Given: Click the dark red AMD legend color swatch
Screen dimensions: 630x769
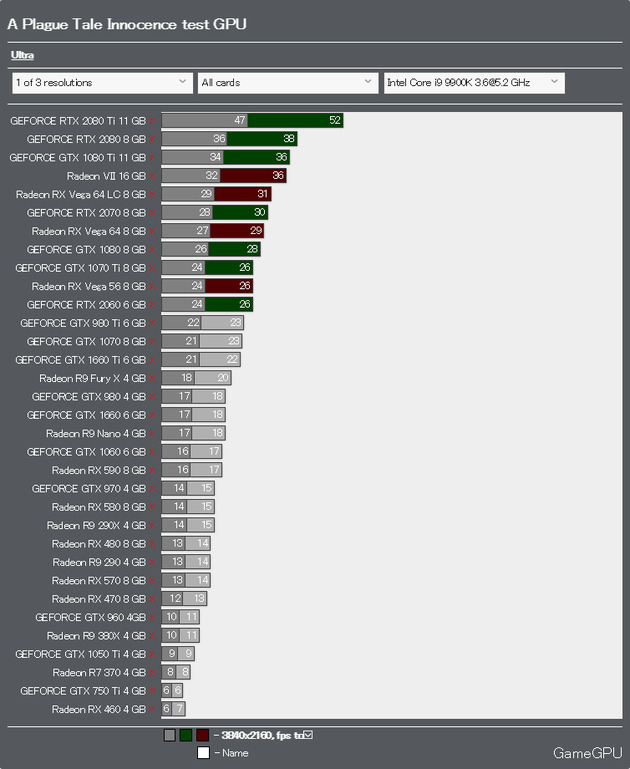Looking at the screenshot, I should [x=202, y=735].
